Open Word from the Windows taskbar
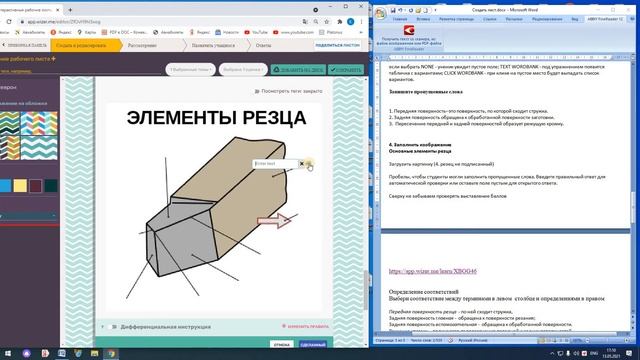The image size is (640, 360). [62, 353]
